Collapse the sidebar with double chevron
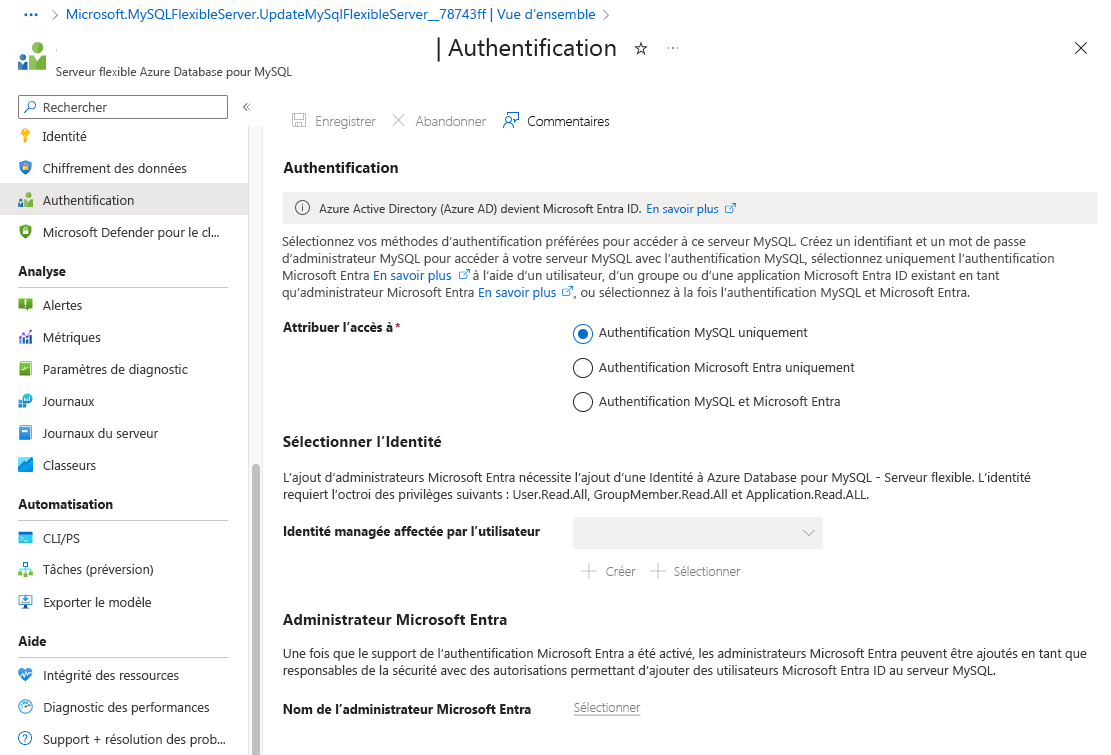This screenshot has width=1111, height=755. (247, 107)
